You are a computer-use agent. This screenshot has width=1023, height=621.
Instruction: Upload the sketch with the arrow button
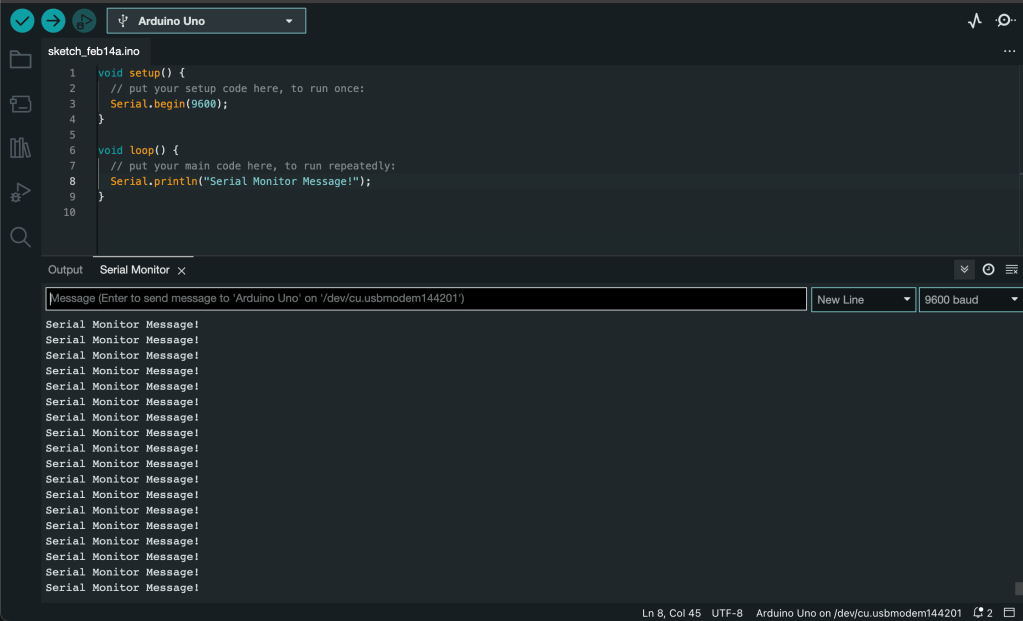[53, 21]
